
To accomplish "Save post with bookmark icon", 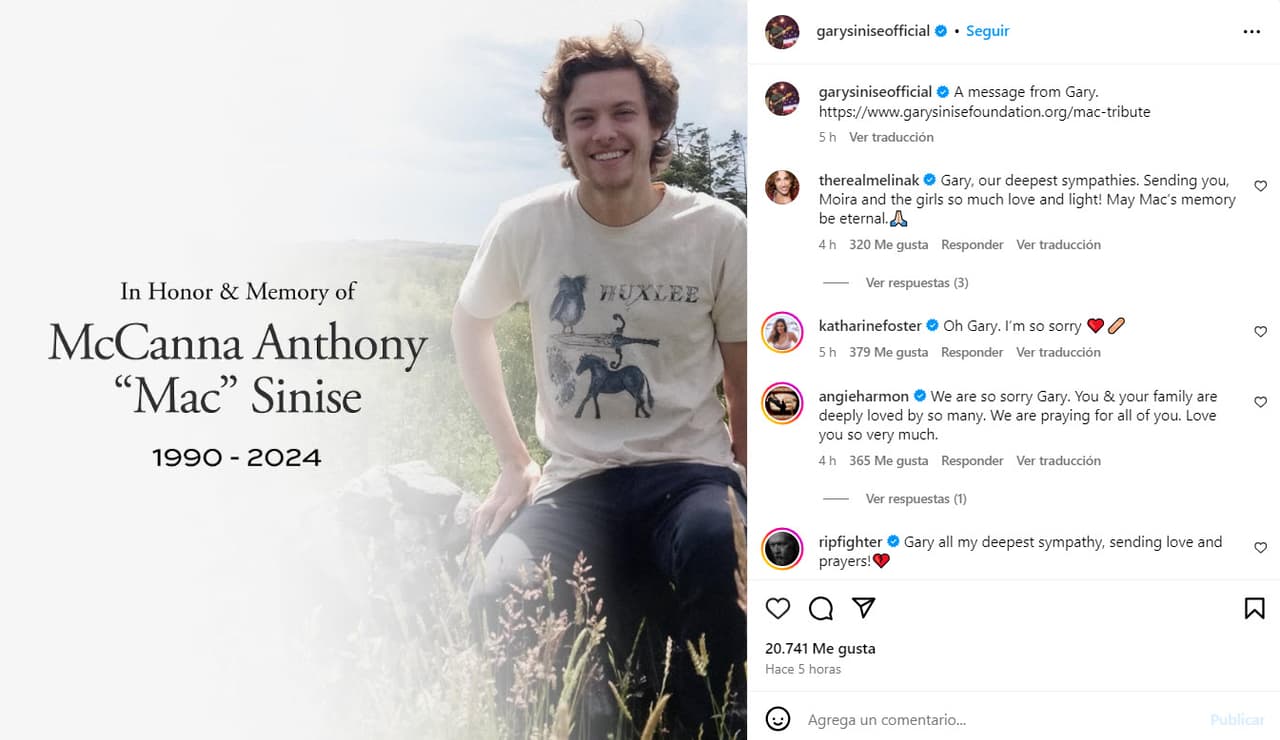I will tap(1254, 608).
